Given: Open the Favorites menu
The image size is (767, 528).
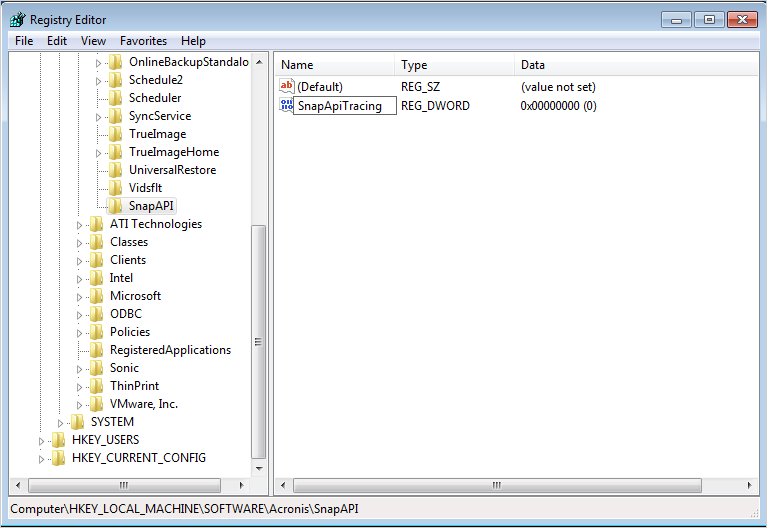Looking at the screenshot, I should (x=143, y=41).
